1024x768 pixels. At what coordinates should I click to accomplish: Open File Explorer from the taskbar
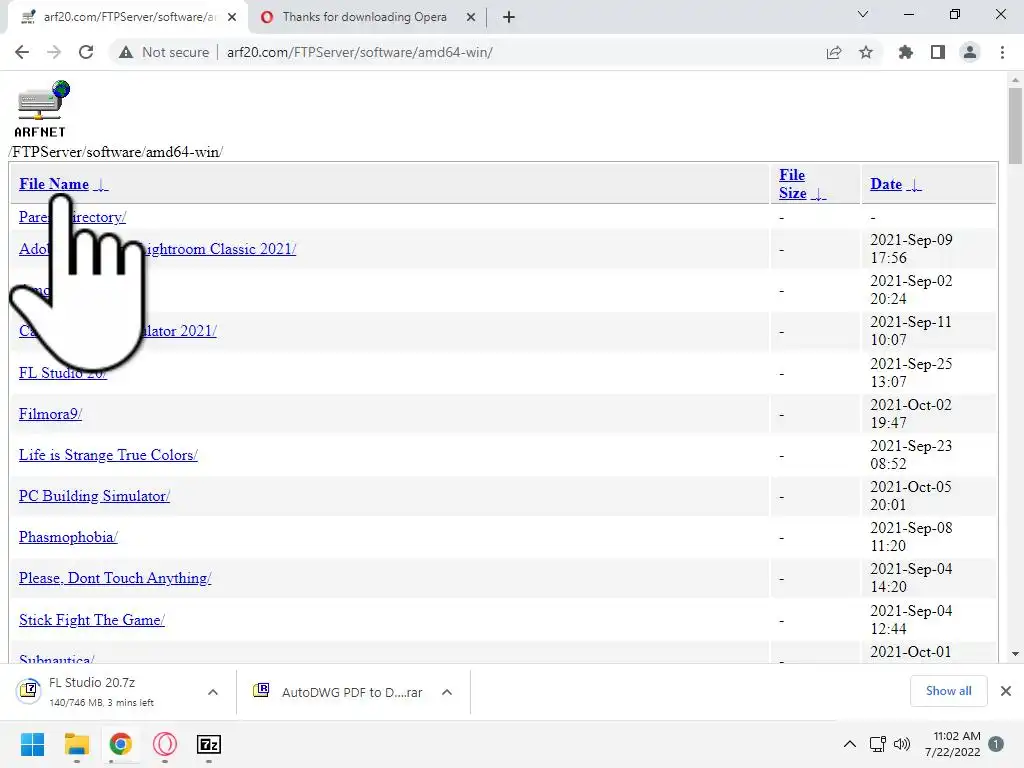click(x=76, y=744)
